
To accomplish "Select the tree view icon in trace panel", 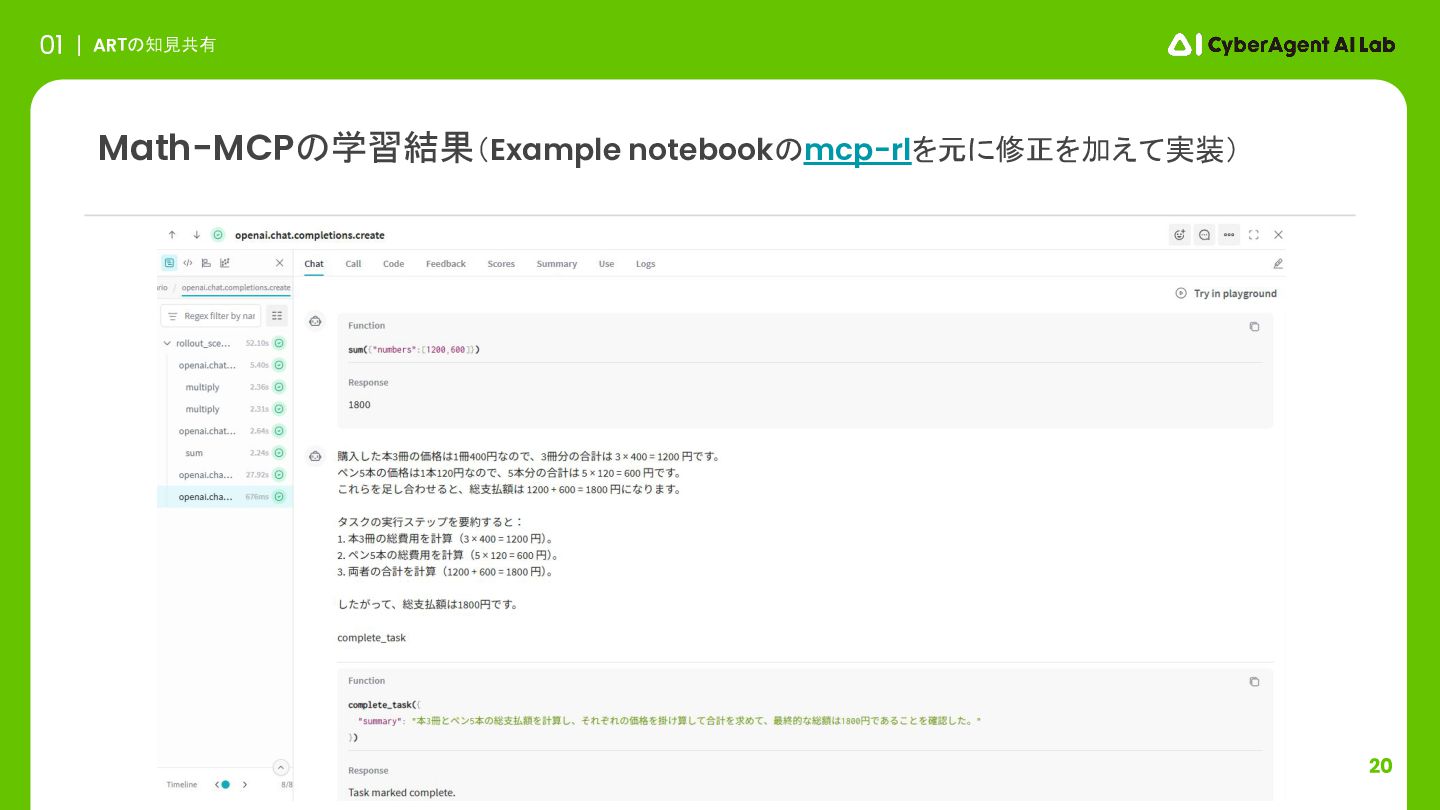I will [169, 263].
